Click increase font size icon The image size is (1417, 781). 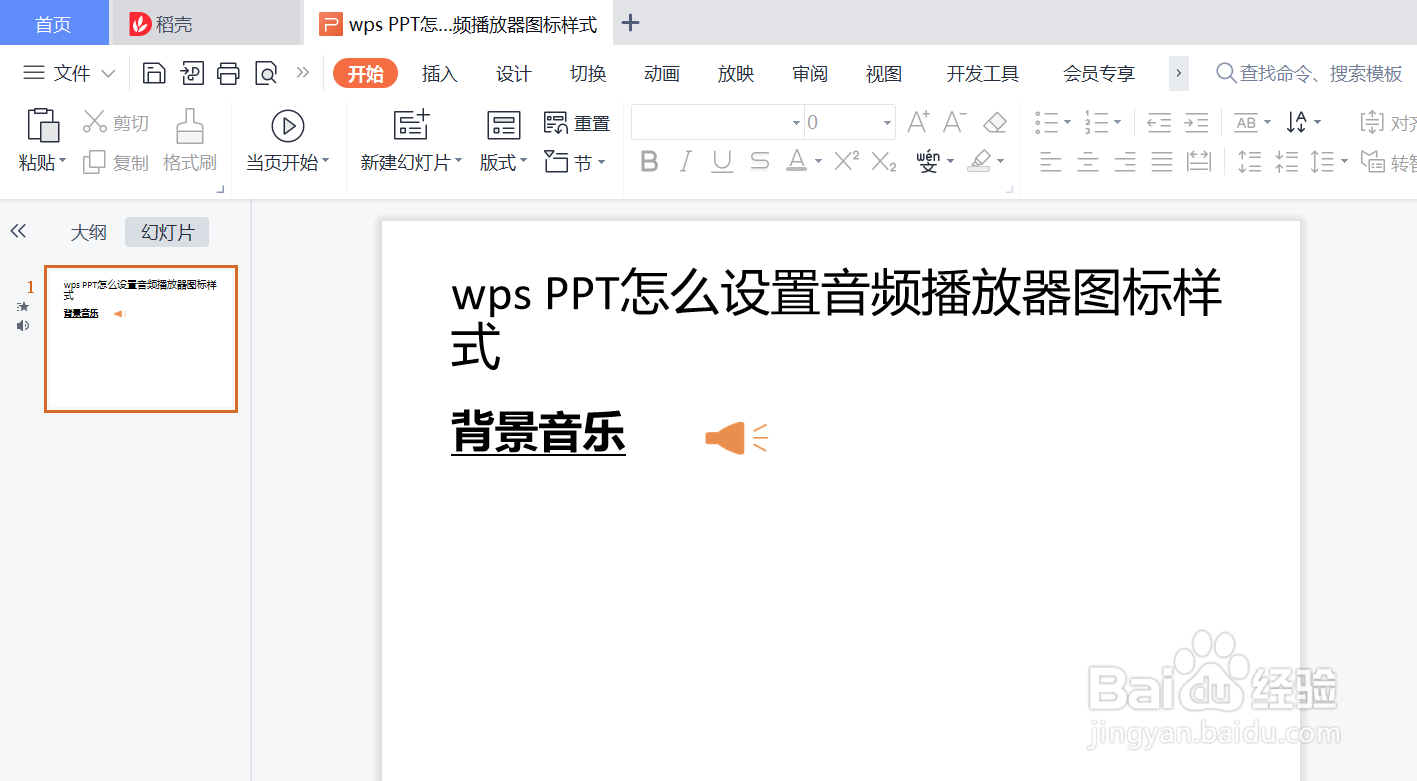(918, 122)
